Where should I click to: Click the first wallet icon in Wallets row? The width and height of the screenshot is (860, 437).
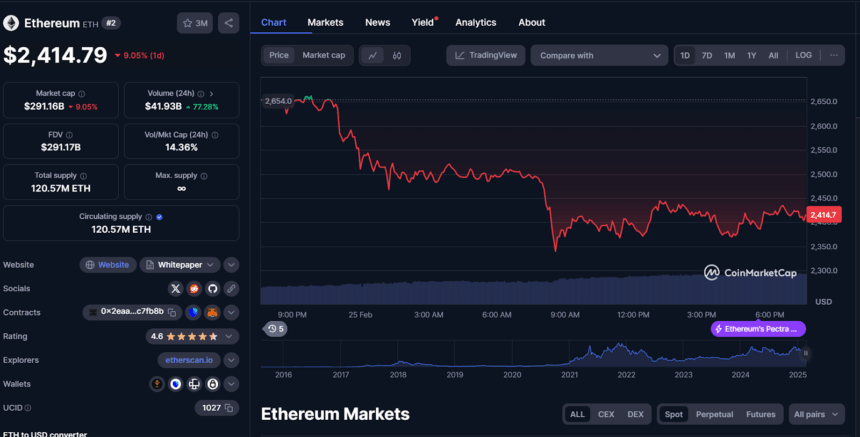[x=157, y=384]
